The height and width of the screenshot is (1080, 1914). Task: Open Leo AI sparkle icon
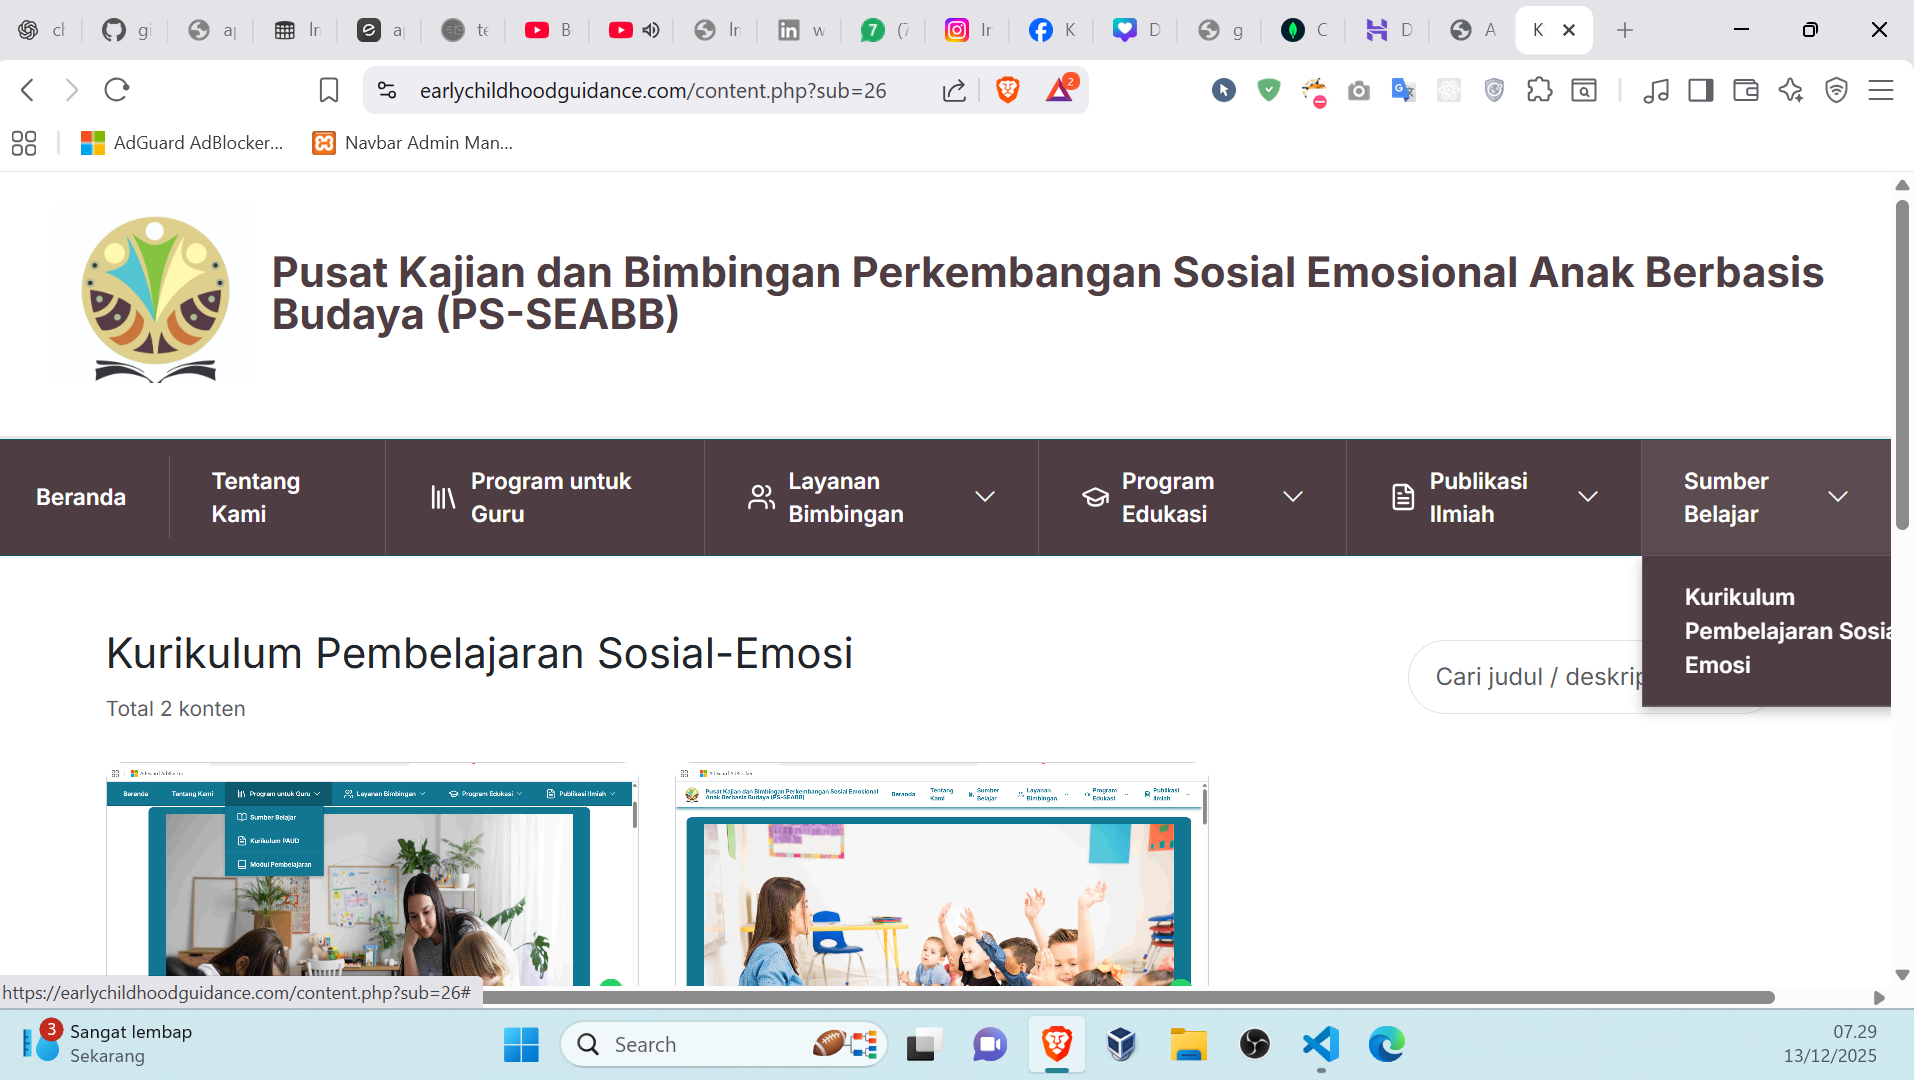1790,90
